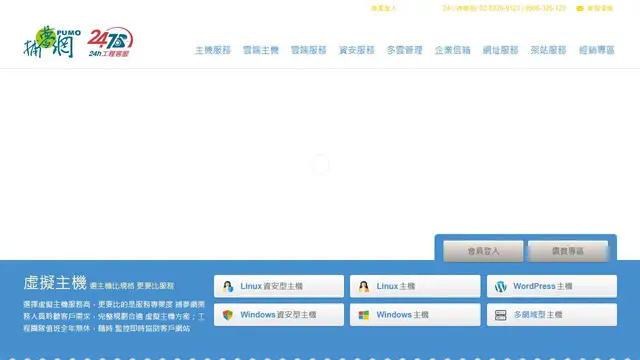
Task: Click the 24/7 engineer support logo
Action: tap(110, 42)
